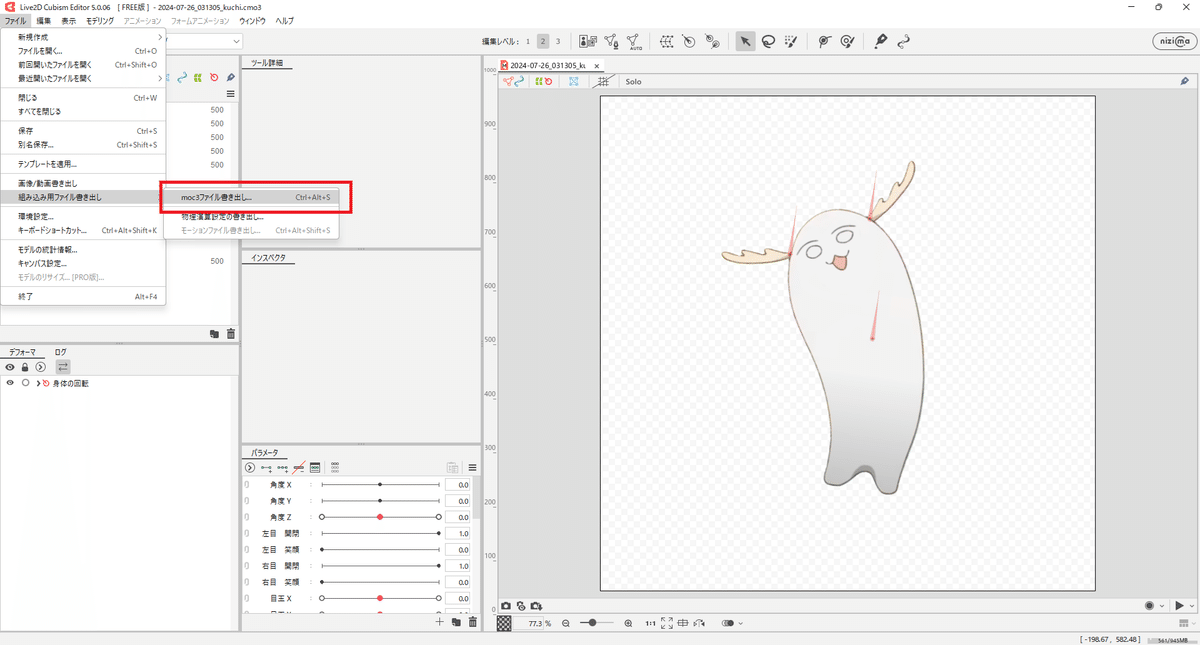Click テンプレートを適用 menu entry
Viewport: 1200px width, 645px height.
pos(84,164)
